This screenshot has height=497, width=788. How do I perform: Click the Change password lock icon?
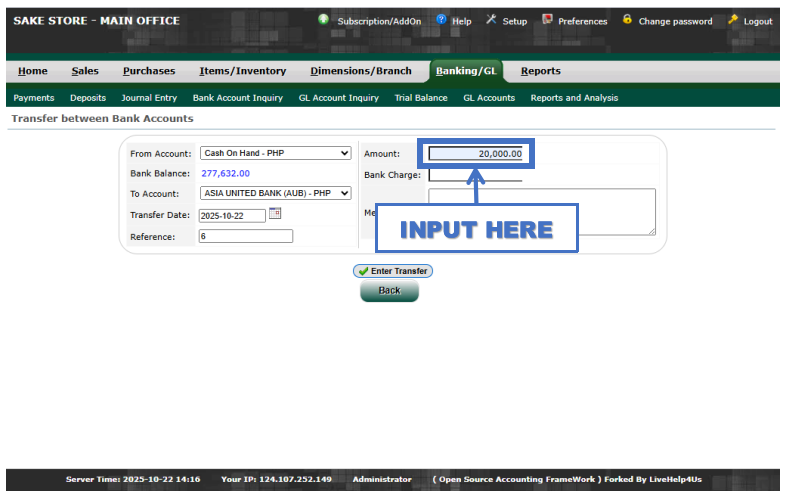(x=627, y=20)
